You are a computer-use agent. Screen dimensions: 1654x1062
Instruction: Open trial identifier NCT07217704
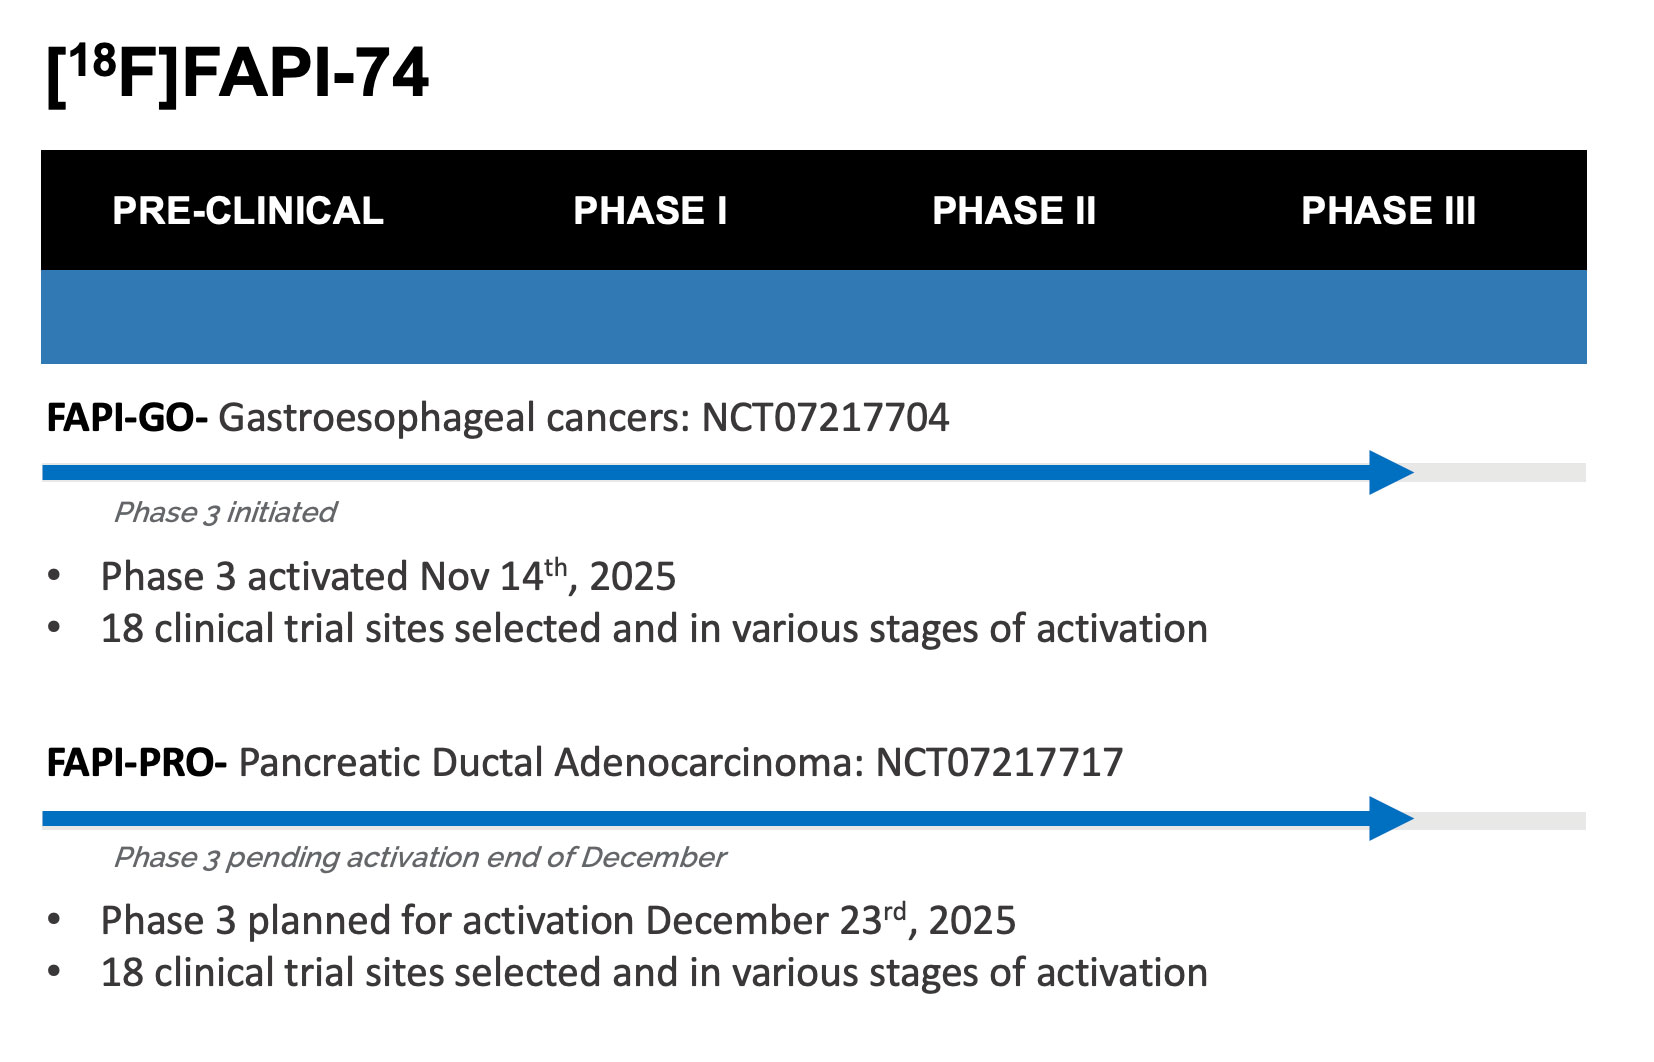point(825,418)
